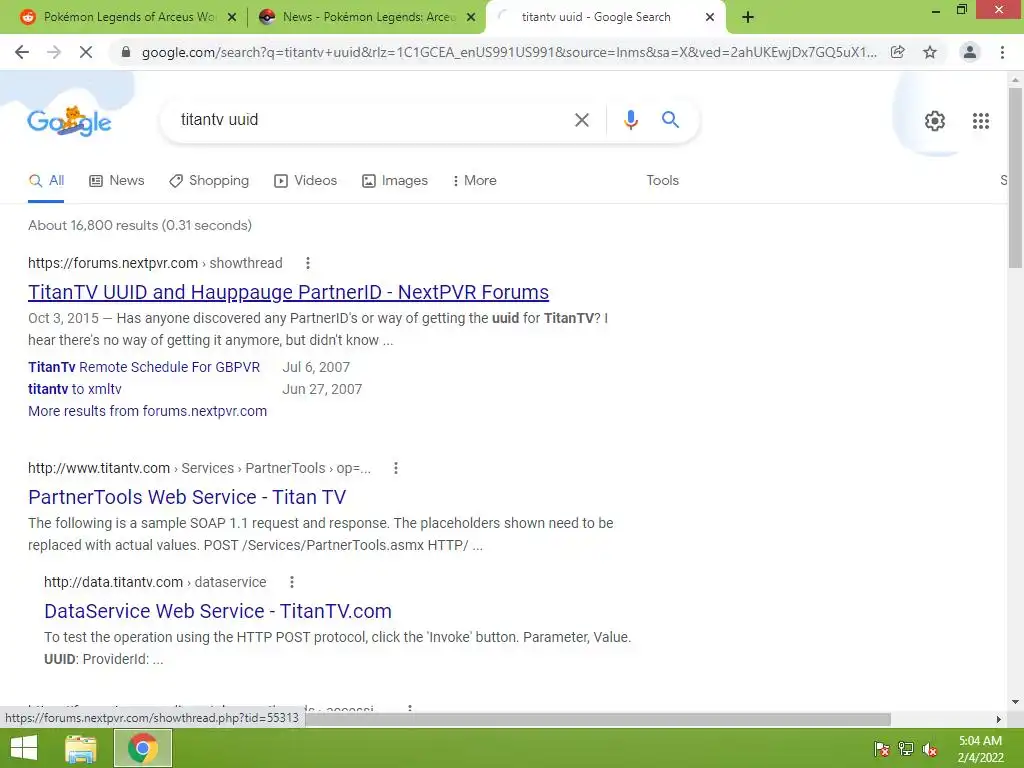Click the Google doodle logo

[x=69, y=121]
